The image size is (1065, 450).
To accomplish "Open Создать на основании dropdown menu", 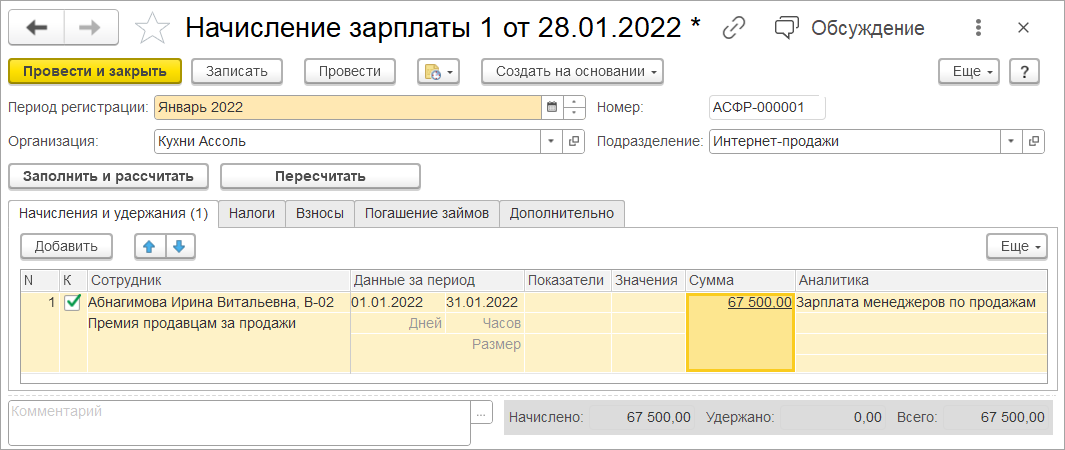I will click(x=572, y=71).
